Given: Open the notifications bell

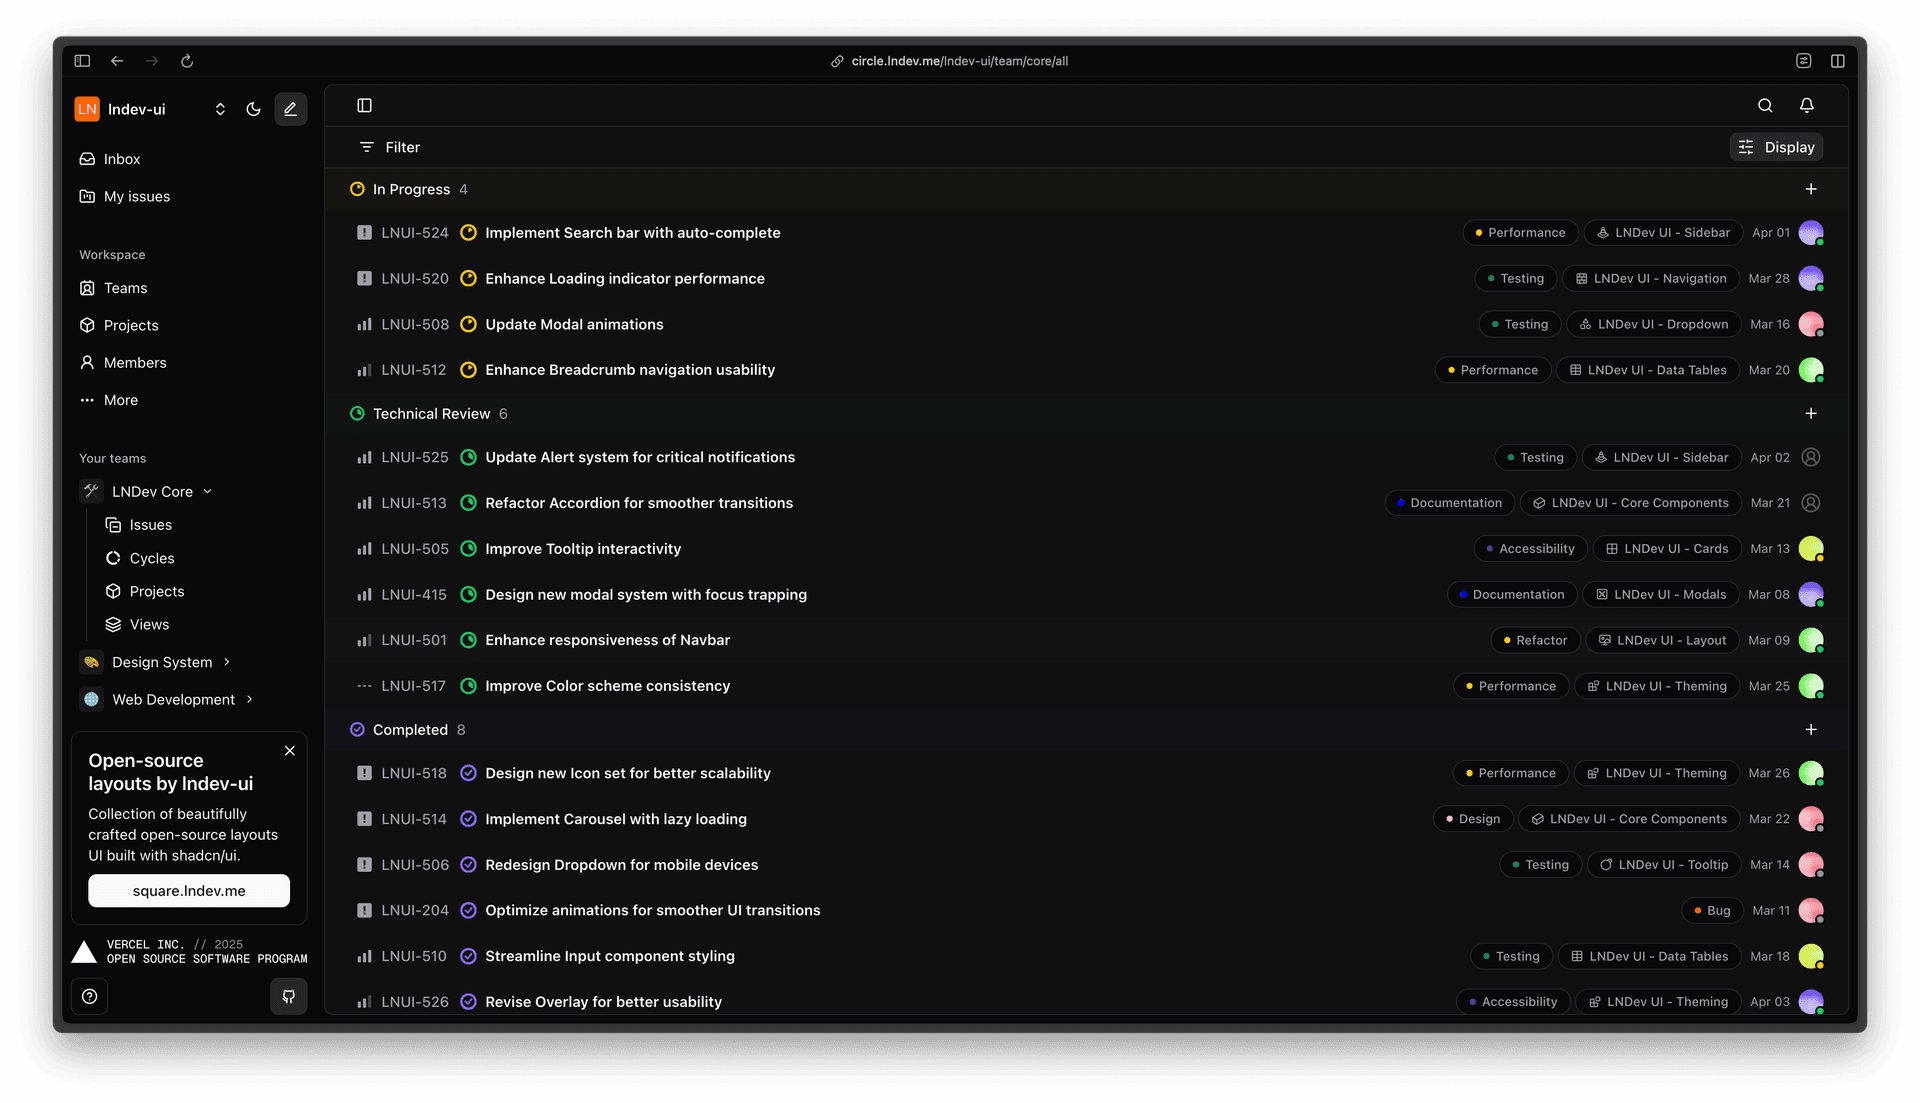Looking at the screenshot, I should (1806, 106).
